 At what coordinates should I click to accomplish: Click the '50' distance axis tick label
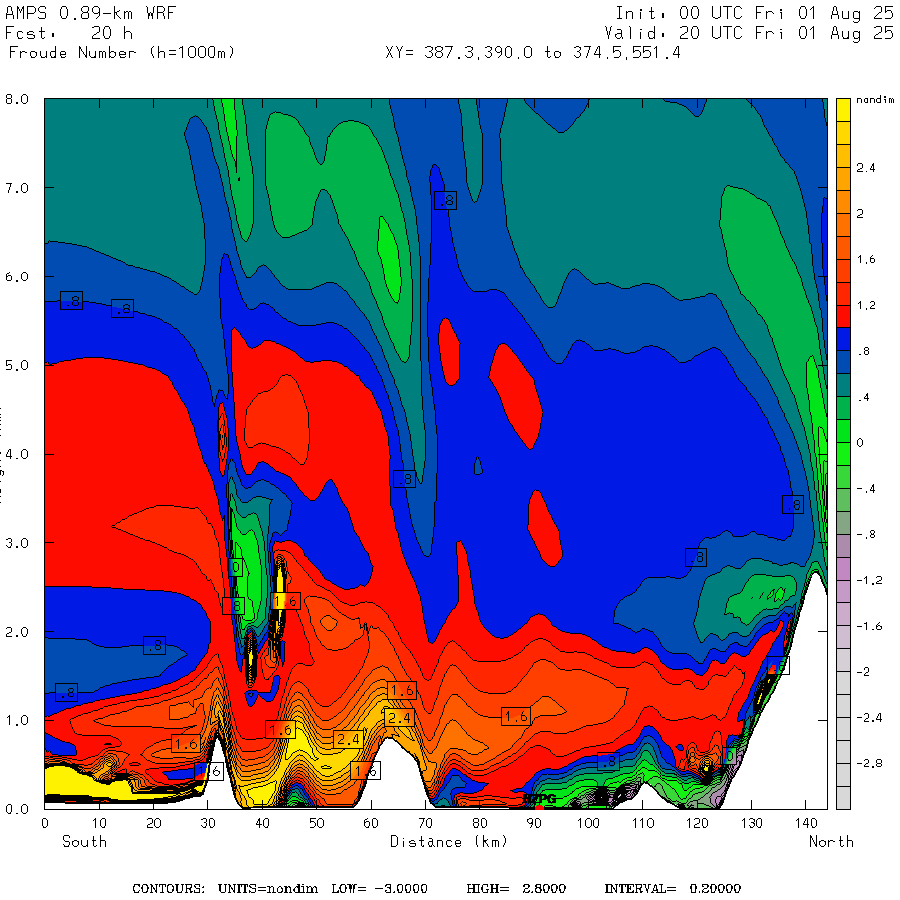tap(317, 823)
